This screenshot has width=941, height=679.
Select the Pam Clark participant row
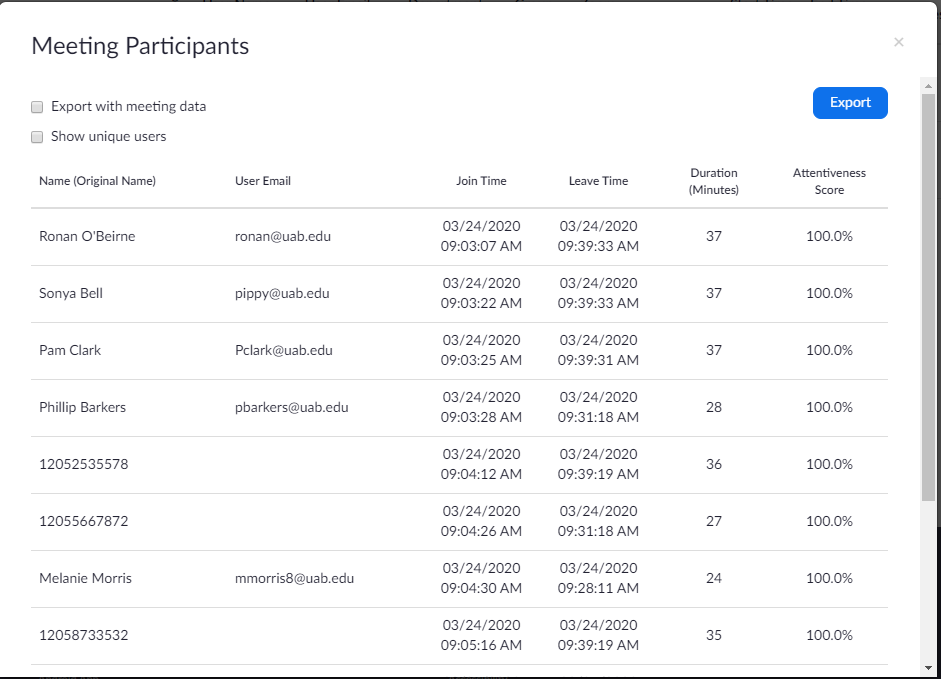[x=70, y=351]
